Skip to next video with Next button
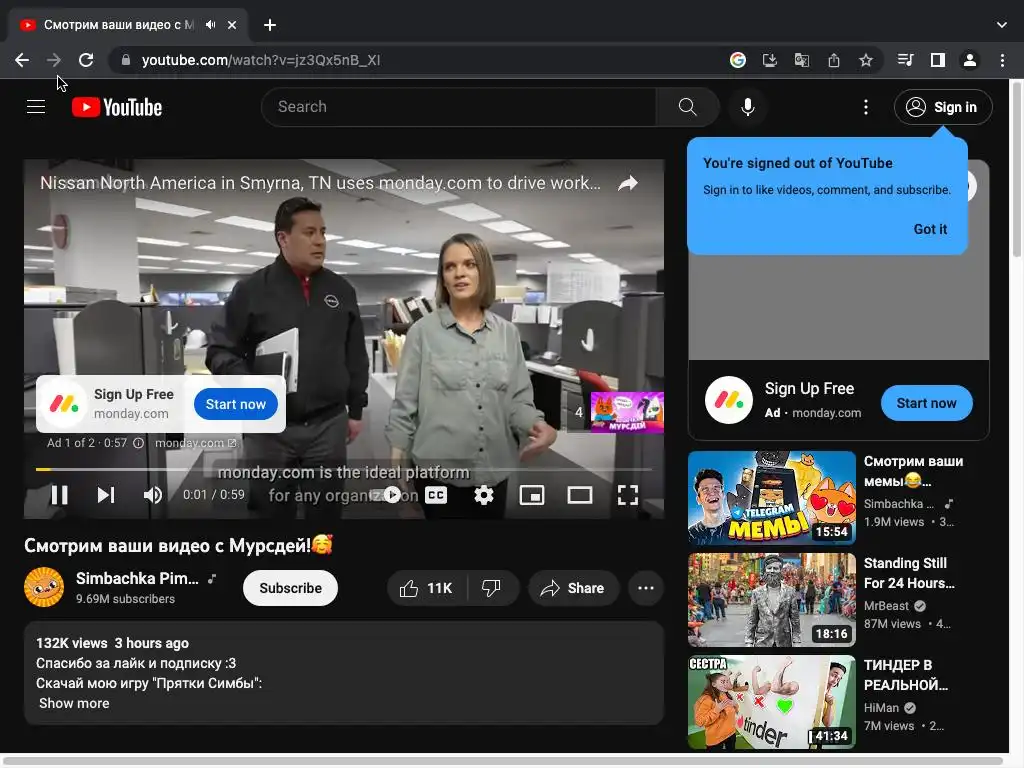 coord(106,495)
